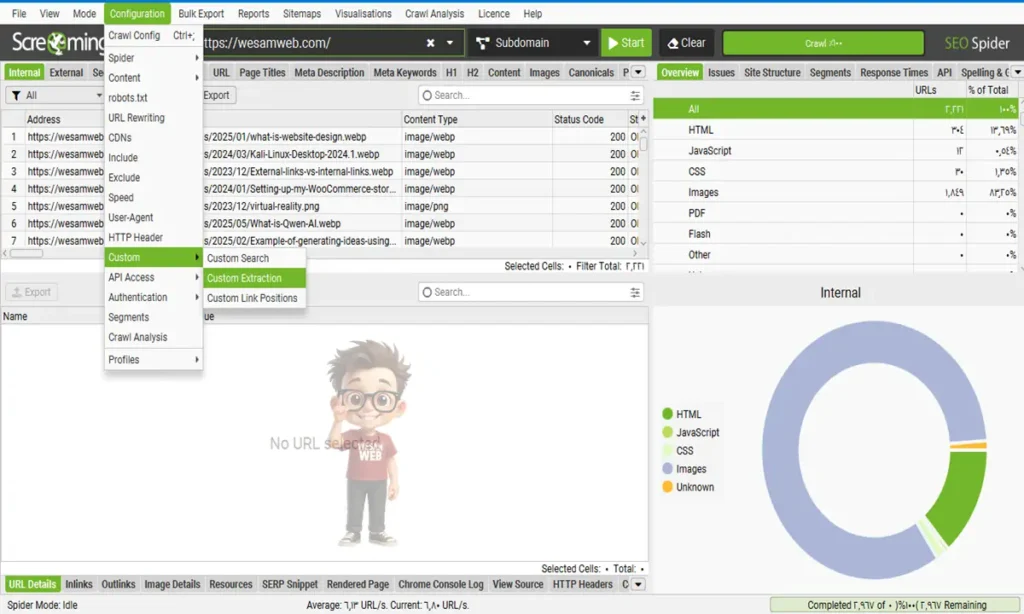Clear the URL field with the X icon
Image resolution: width=1024 pixels, height=614 pixels.
pyautogui.click(x=430, y=44)
